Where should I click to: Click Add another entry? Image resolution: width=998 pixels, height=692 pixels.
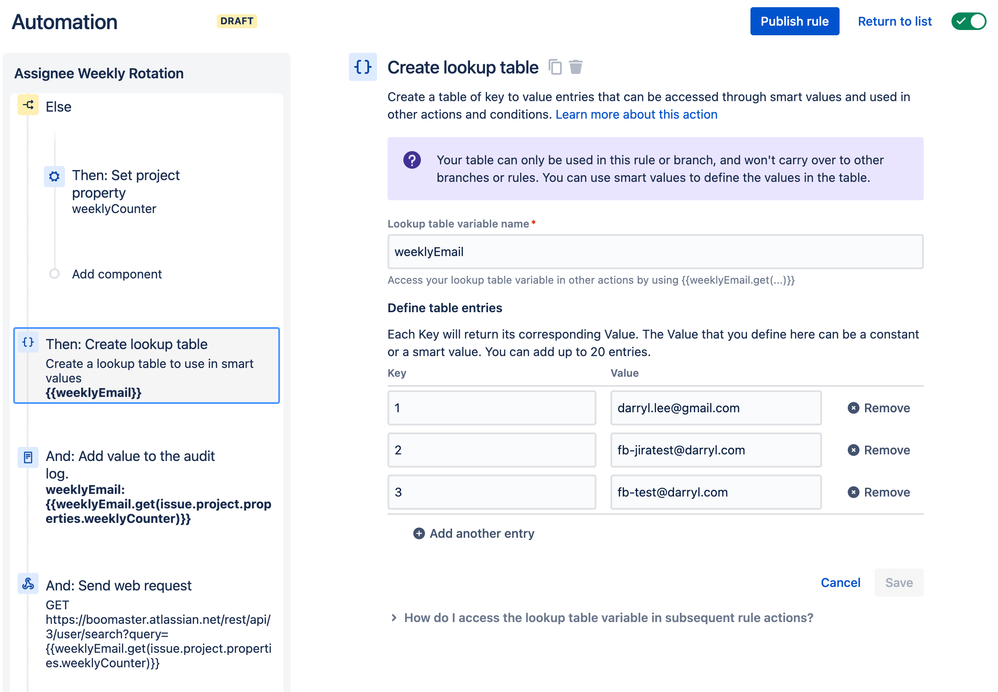point(474,533)
